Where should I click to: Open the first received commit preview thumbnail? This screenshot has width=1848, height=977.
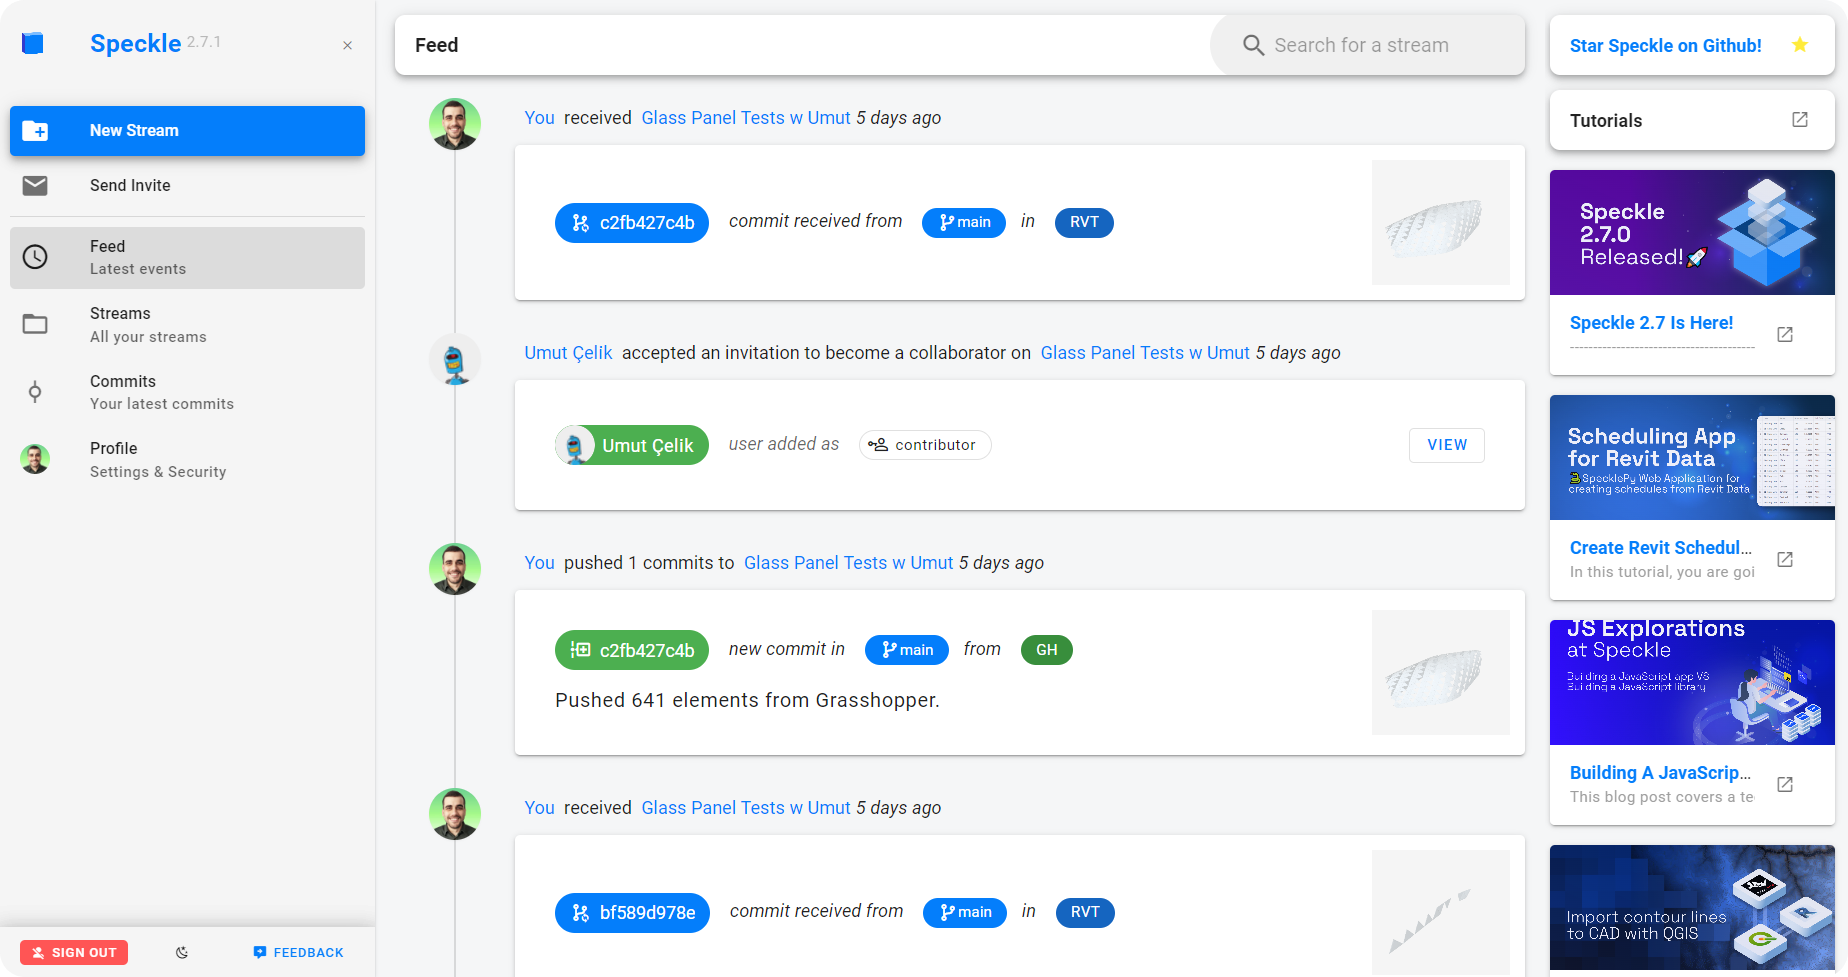[1441, 222]
